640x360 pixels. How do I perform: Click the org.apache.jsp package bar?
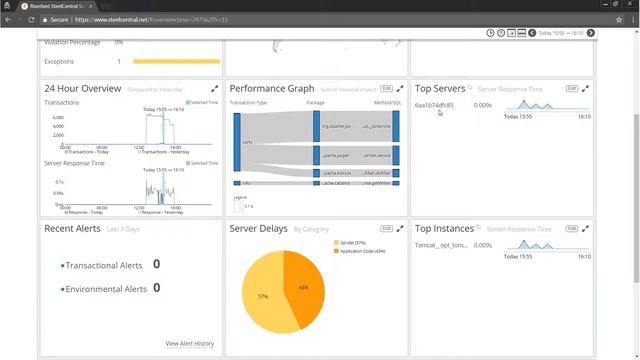tap(316, 127)
